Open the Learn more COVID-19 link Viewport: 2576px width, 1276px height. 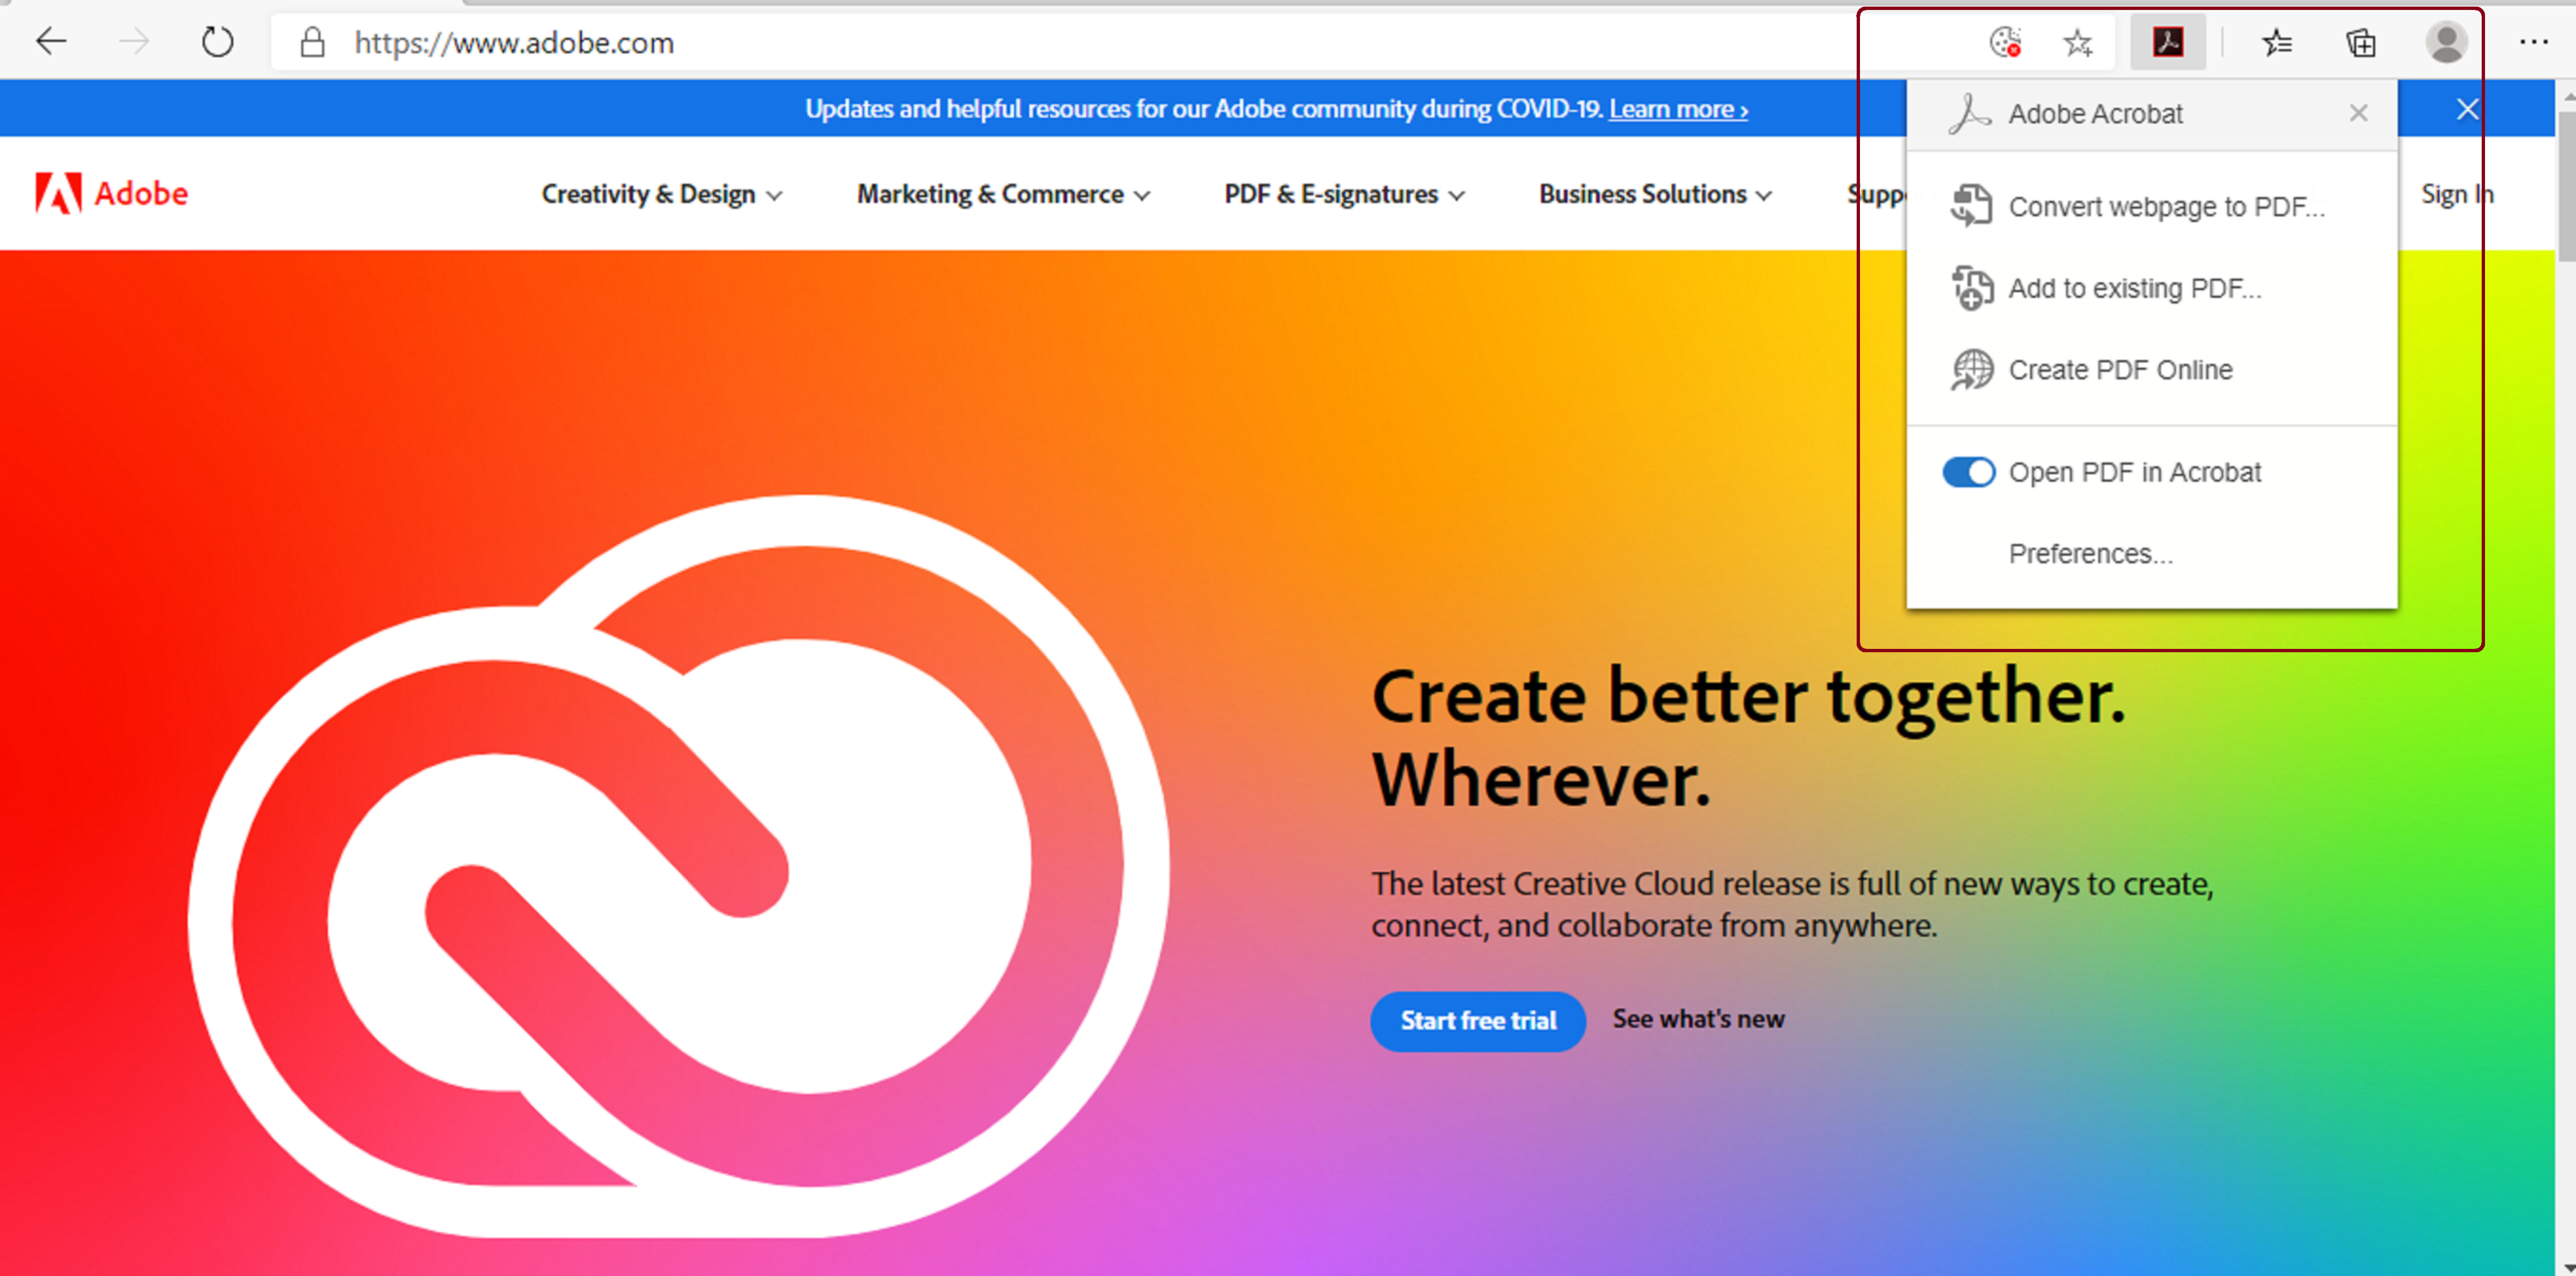[x=1678, y=109]
